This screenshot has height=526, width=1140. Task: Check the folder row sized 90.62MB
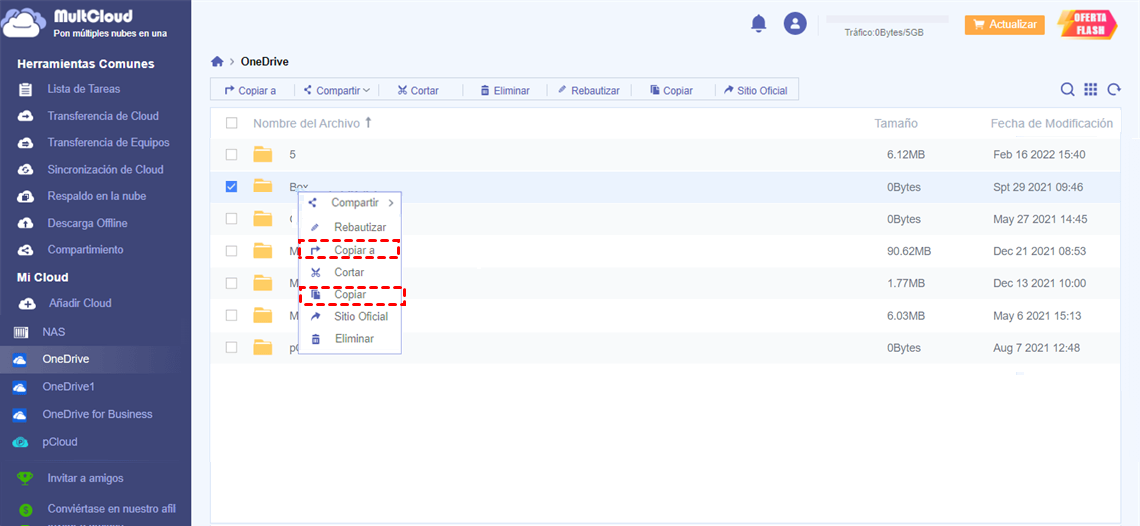click(x=231, y=251)
